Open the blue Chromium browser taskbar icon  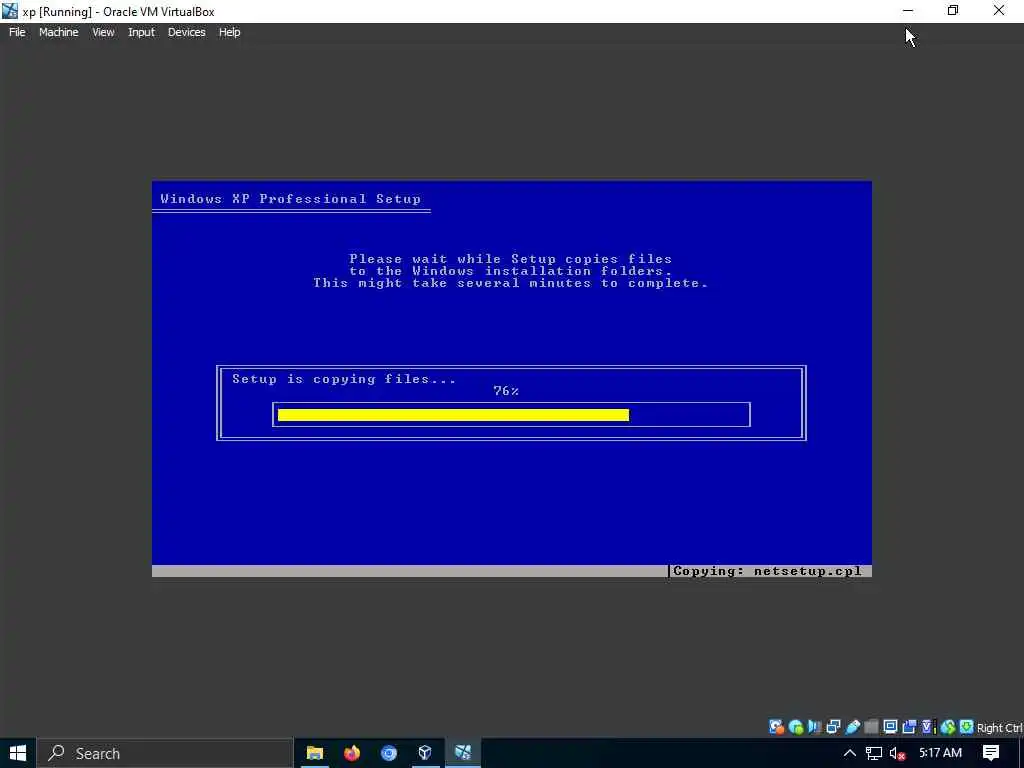pyautogui.click(x=389, y=753)
